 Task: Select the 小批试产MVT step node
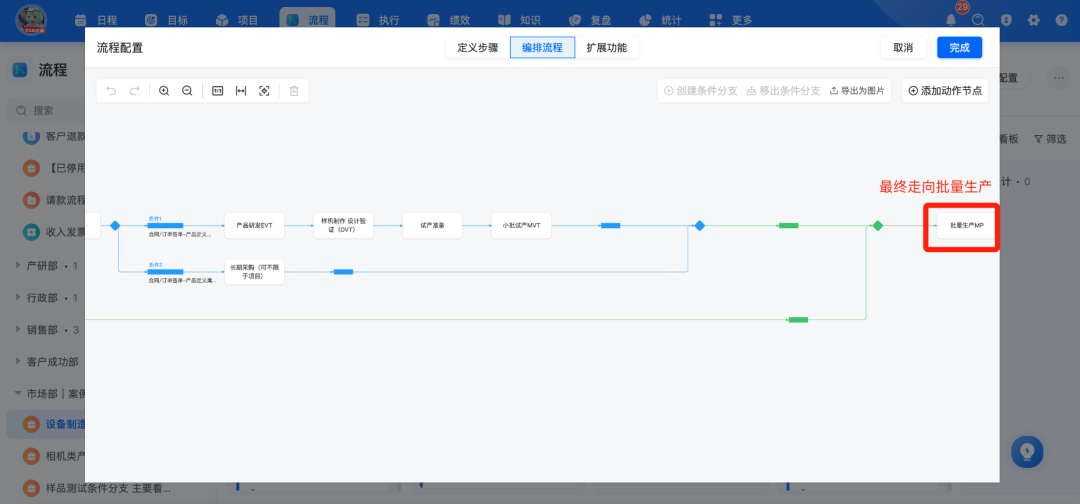coord(521,225)
